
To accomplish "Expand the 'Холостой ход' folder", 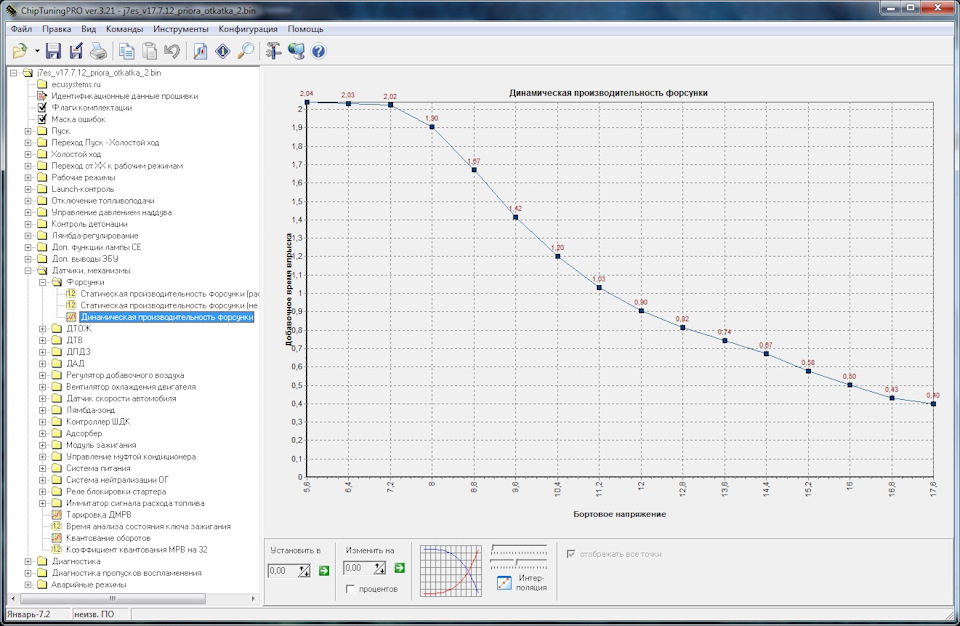I will (28, 154).
